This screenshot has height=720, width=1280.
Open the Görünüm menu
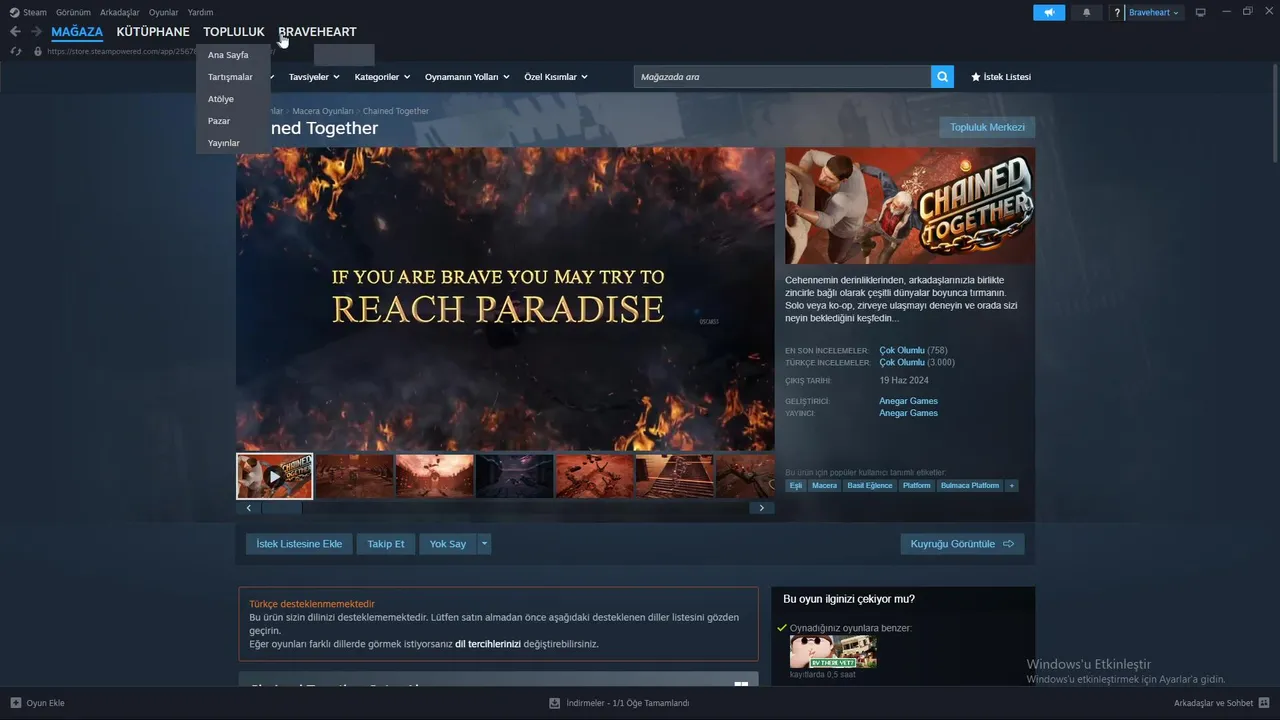74,13
